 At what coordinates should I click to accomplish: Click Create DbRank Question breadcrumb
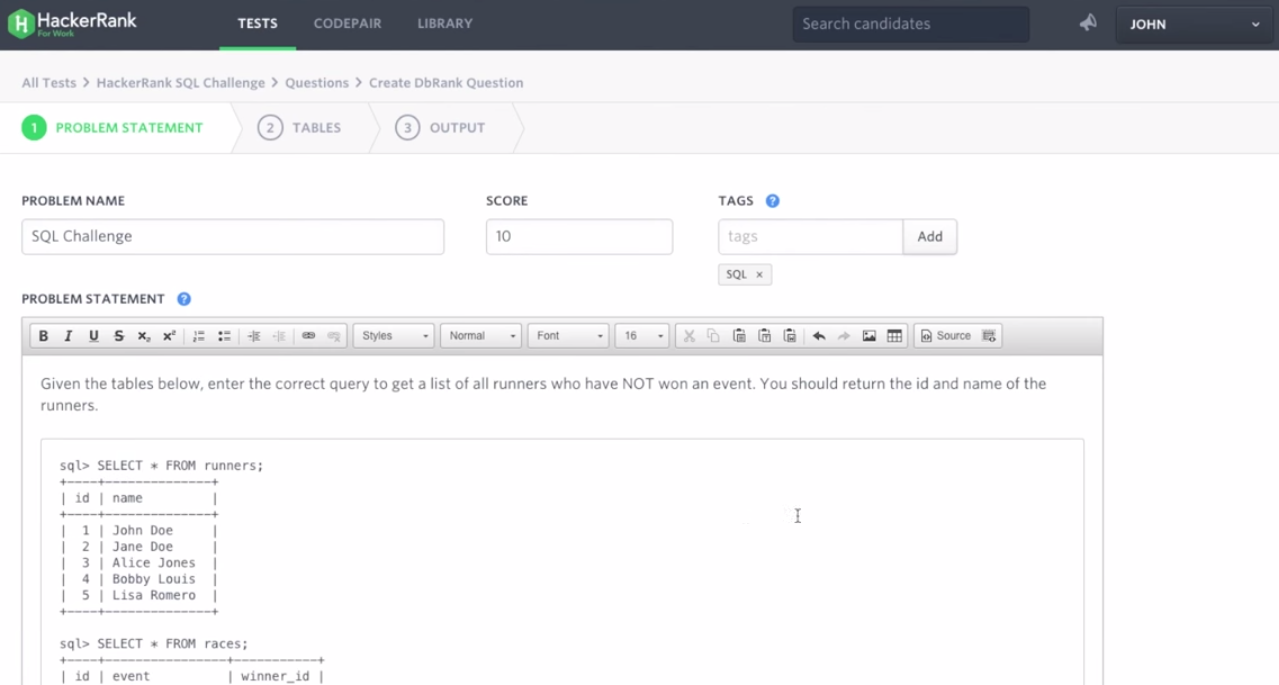(x=446, y=83)
